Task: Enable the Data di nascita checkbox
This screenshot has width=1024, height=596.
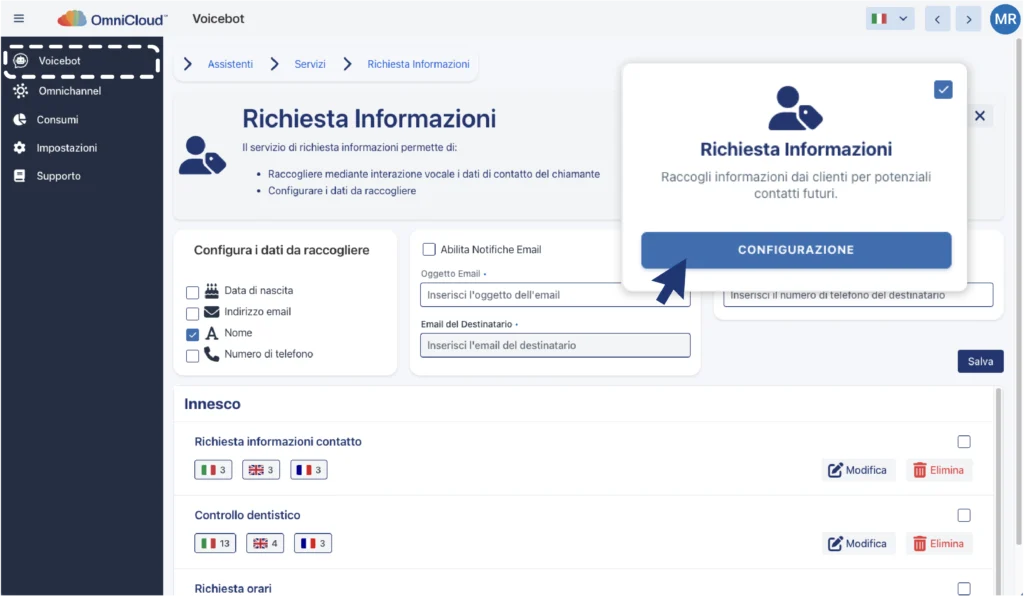Action: 193,292
